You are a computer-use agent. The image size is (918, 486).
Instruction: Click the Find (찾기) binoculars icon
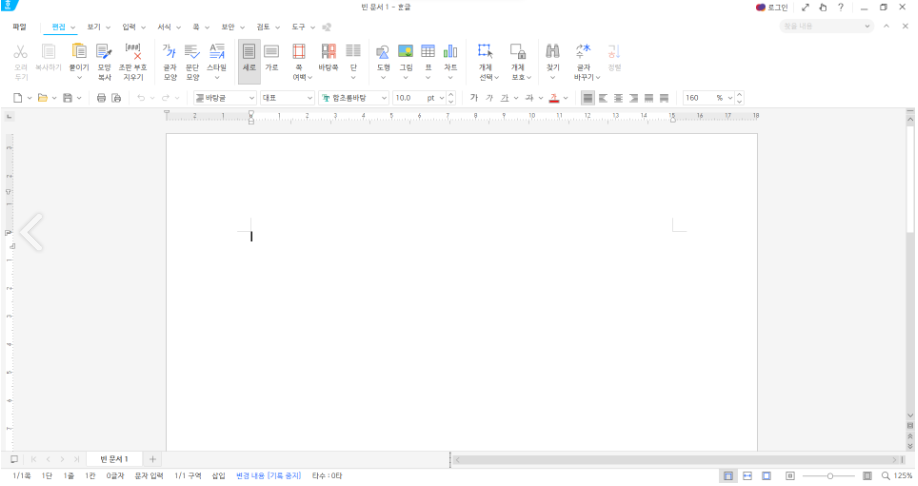pyautogui.click(x=553, y=52)
